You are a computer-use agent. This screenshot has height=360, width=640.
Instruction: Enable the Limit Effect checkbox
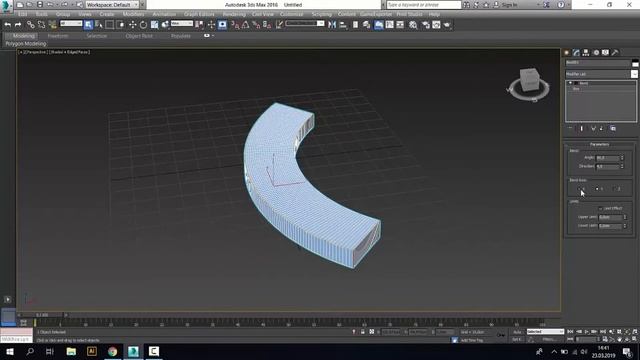(x=600, y=209)
